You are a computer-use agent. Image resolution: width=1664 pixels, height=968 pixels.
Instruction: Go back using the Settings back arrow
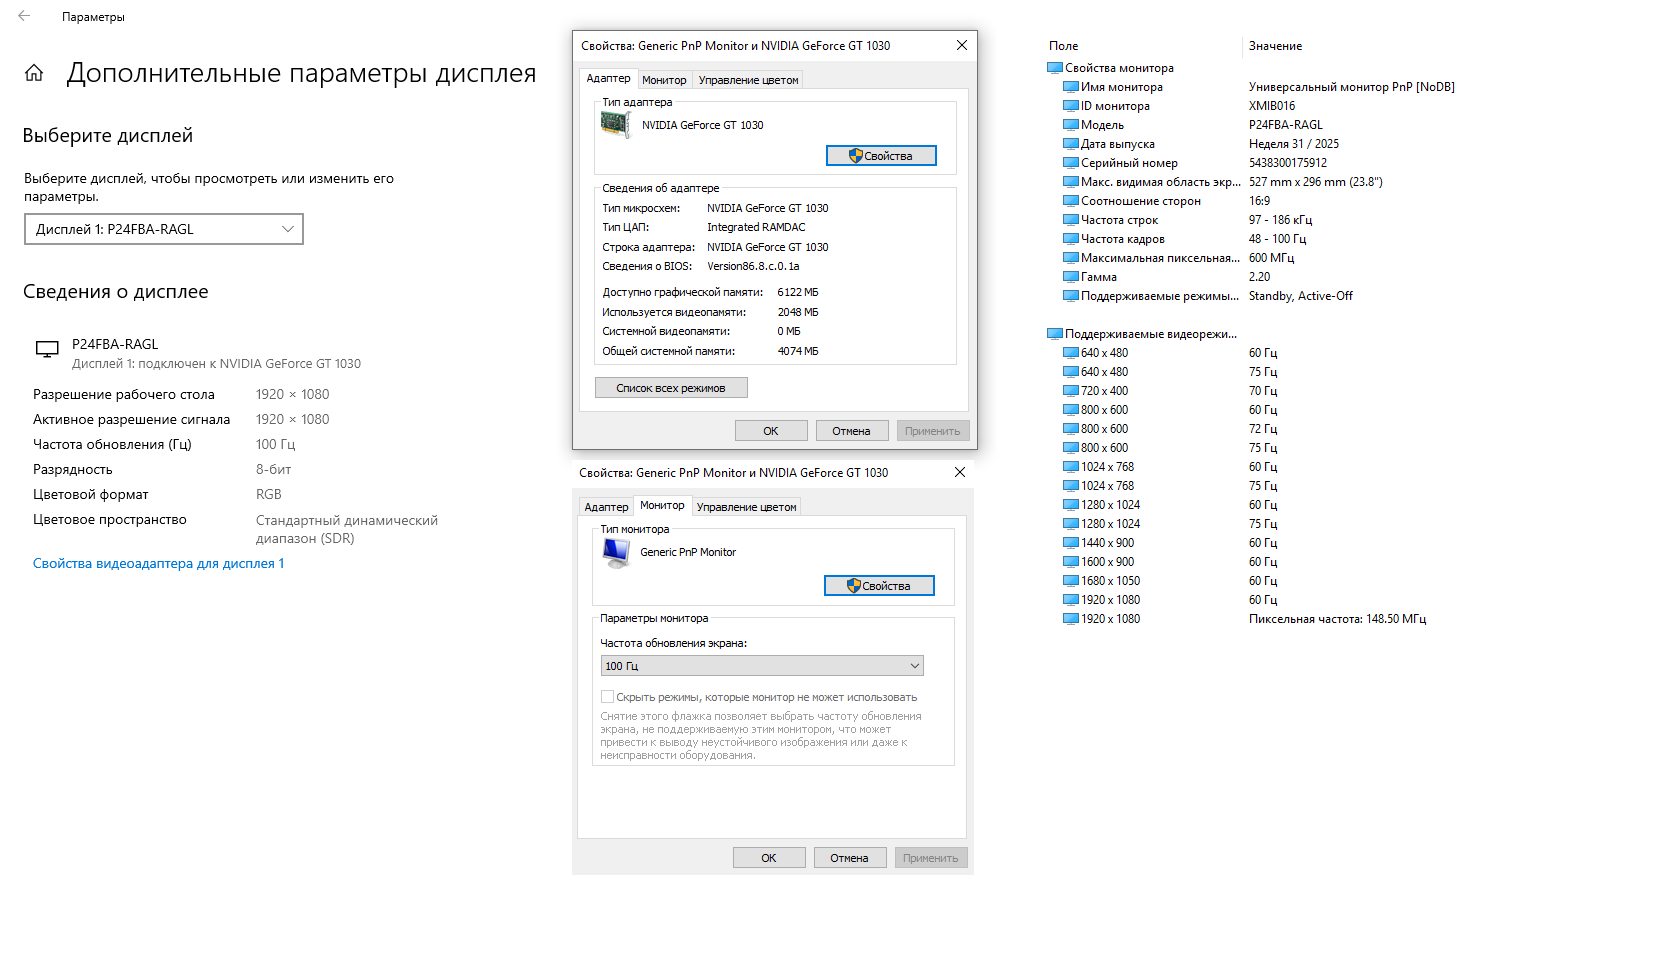tap(24, 16)
